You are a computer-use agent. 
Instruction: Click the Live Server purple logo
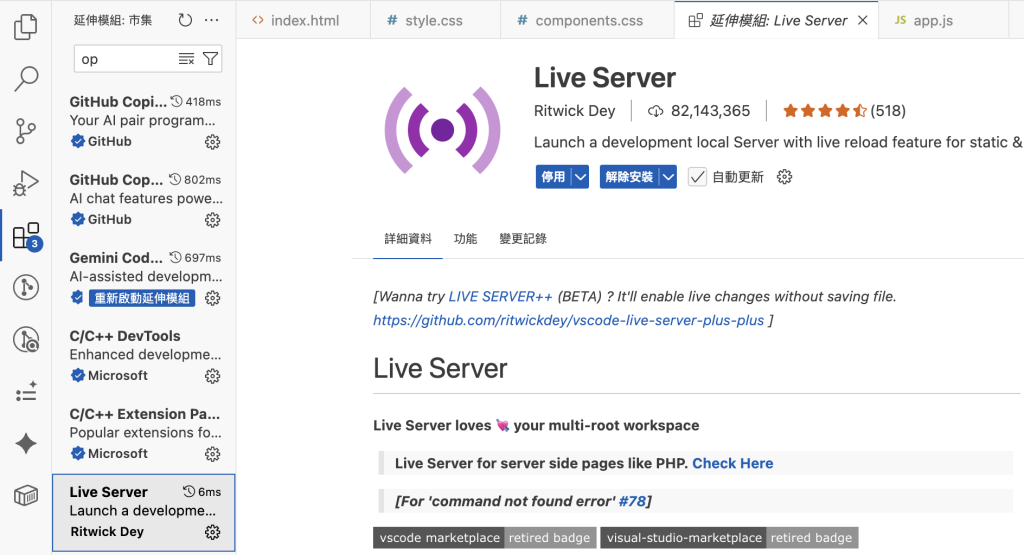tap(443, 130)
